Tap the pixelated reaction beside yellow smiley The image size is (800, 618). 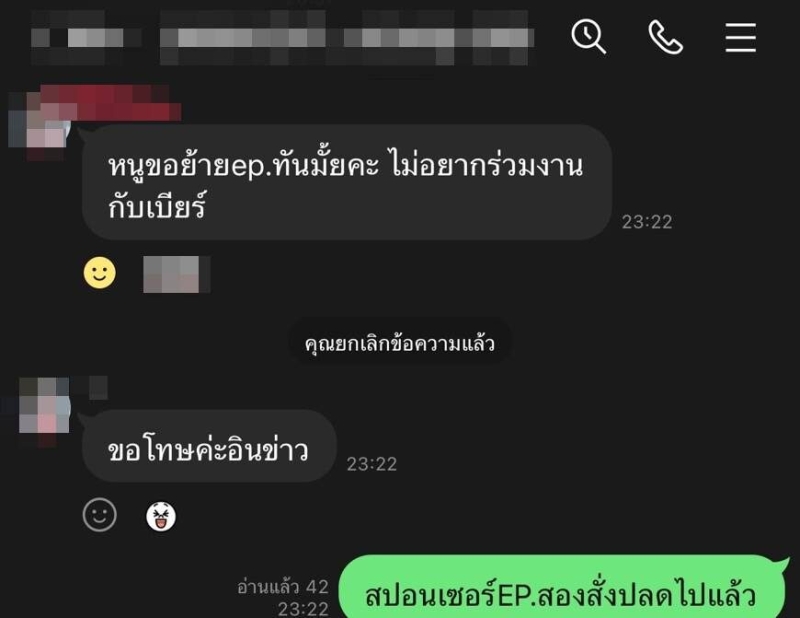[177, 275]
